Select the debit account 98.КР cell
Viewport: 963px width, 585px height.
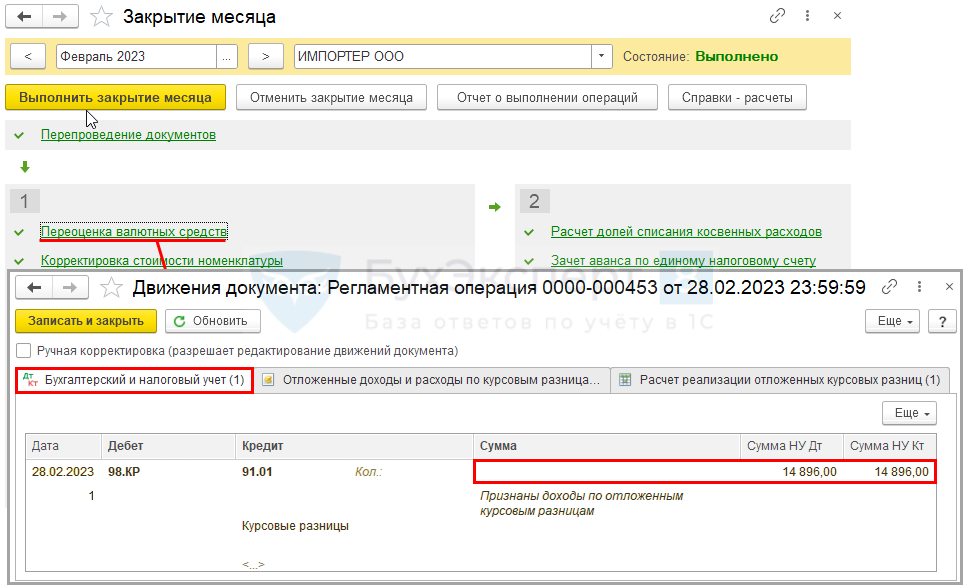click(124, 471)
